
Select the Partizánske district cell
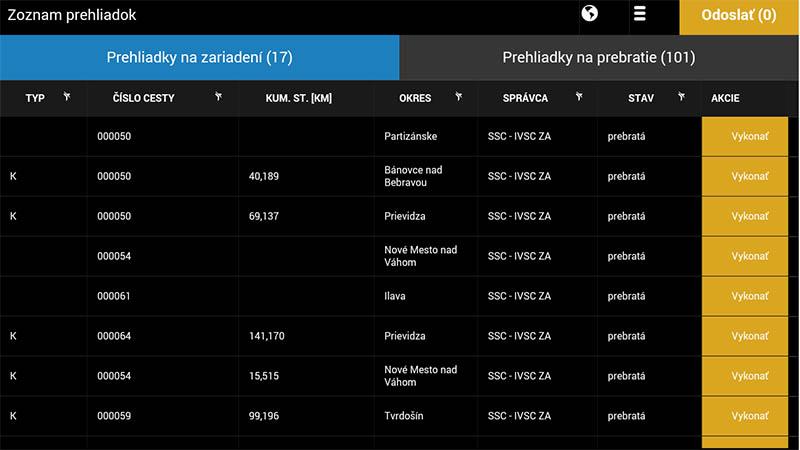click(410, 136)
